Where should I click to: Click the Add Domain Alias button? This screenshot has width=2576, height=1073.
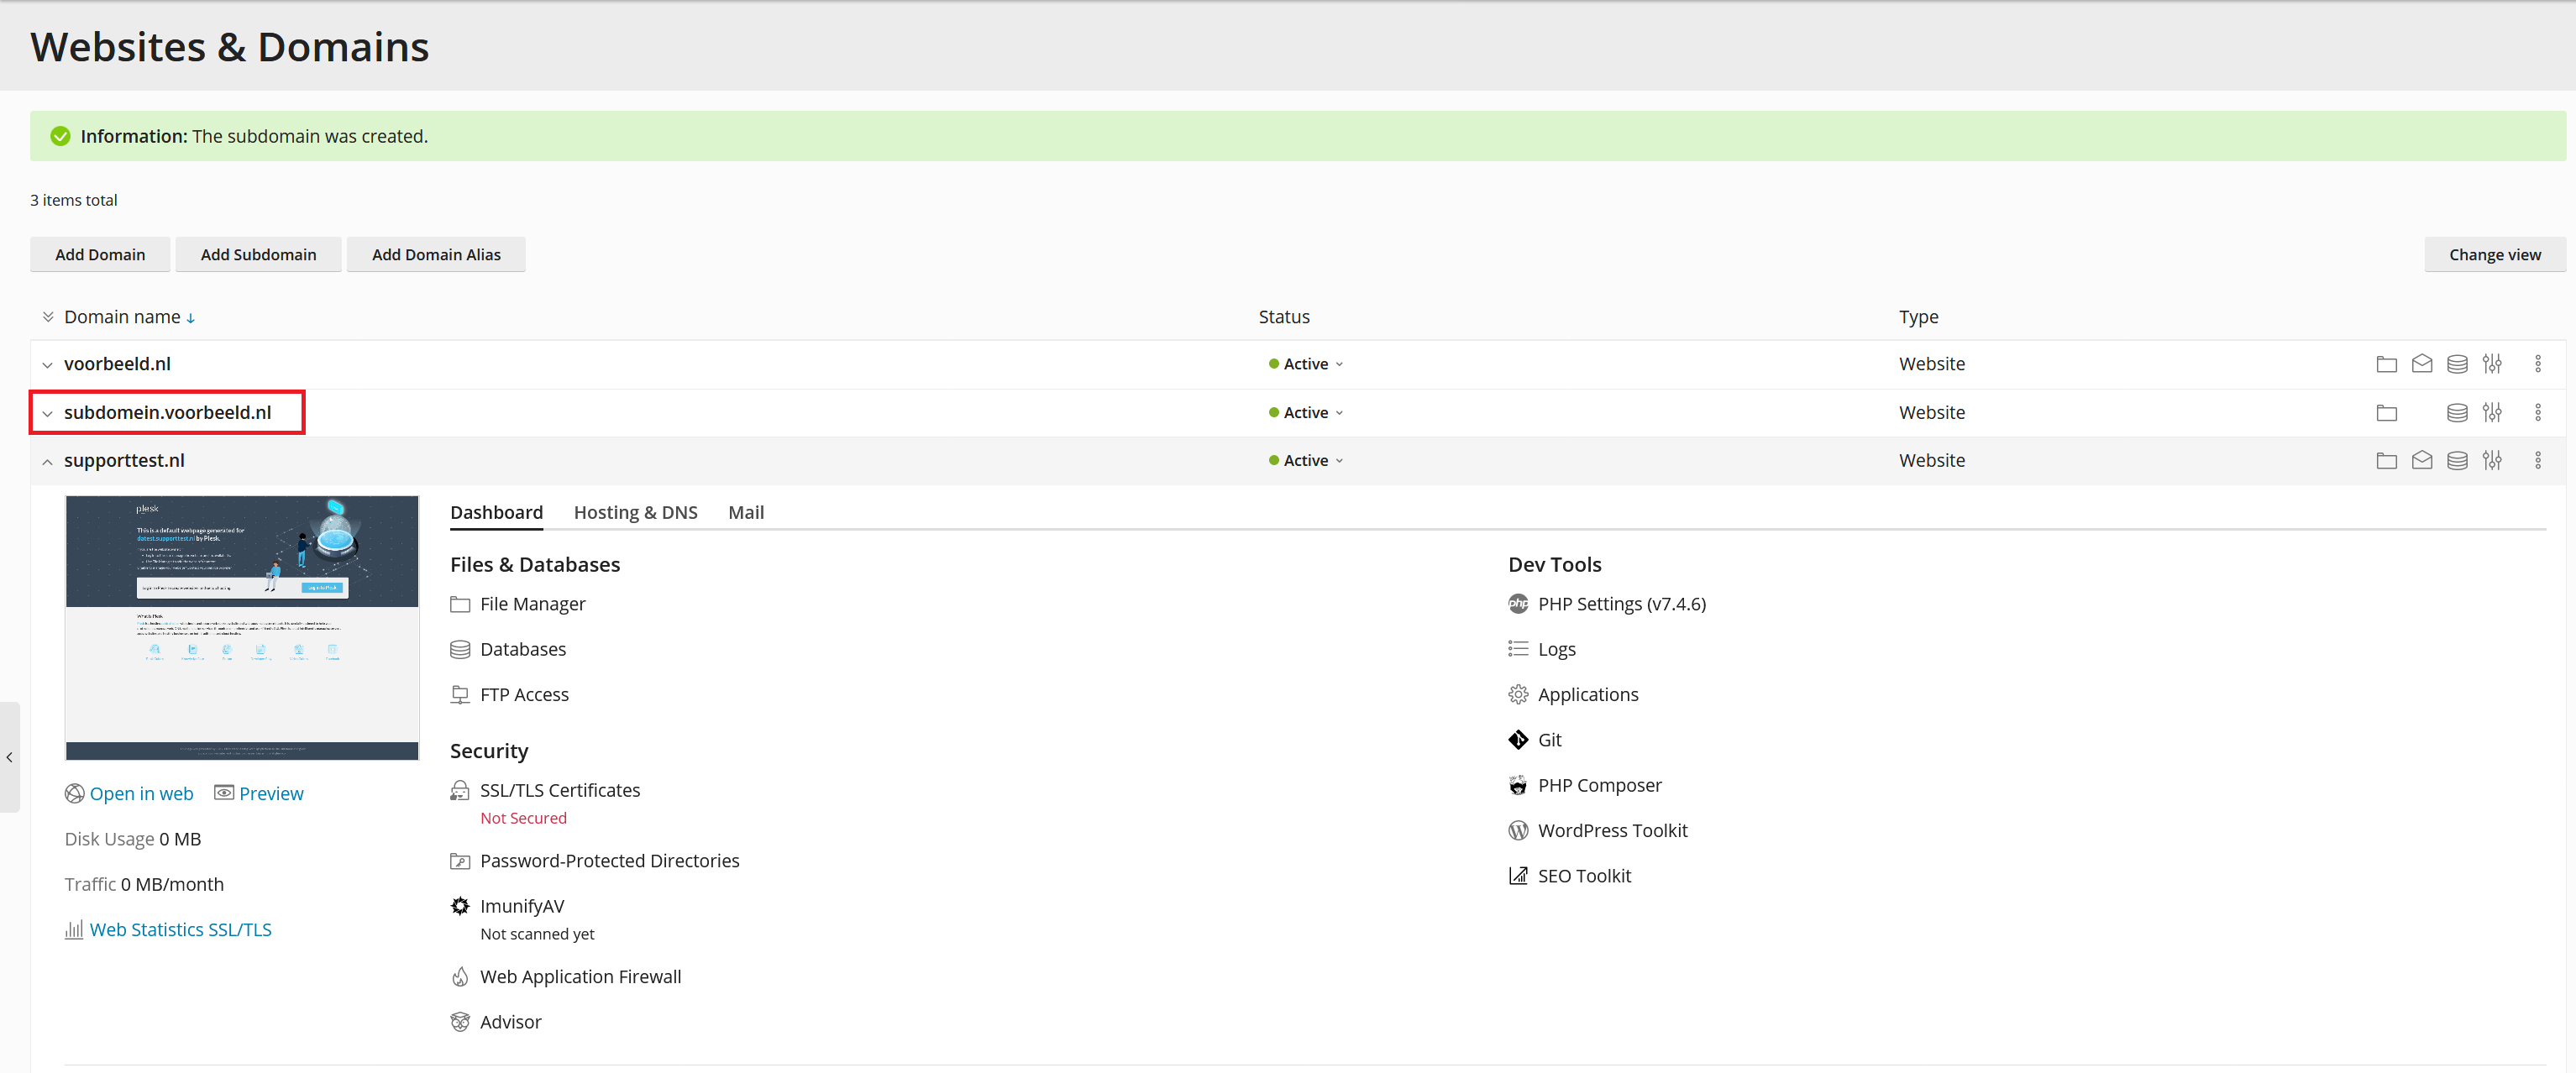(x=436, y=255)
